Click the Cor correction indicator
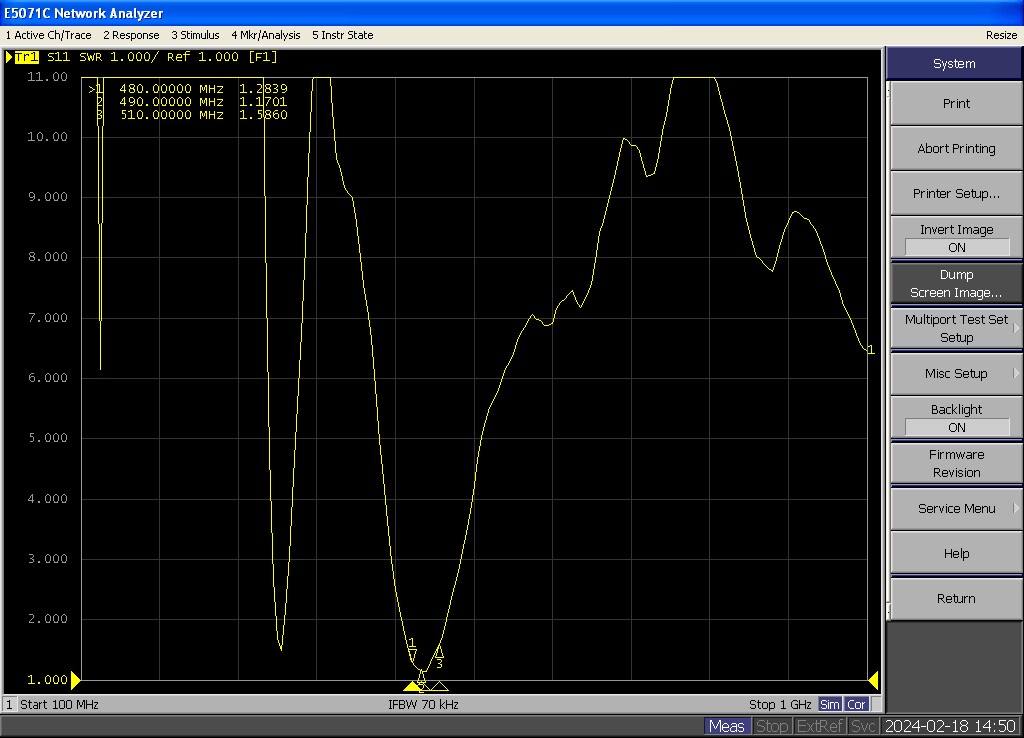Viewport: 1024px width, 738px height. pyautogui.click(x=856, y=705)
